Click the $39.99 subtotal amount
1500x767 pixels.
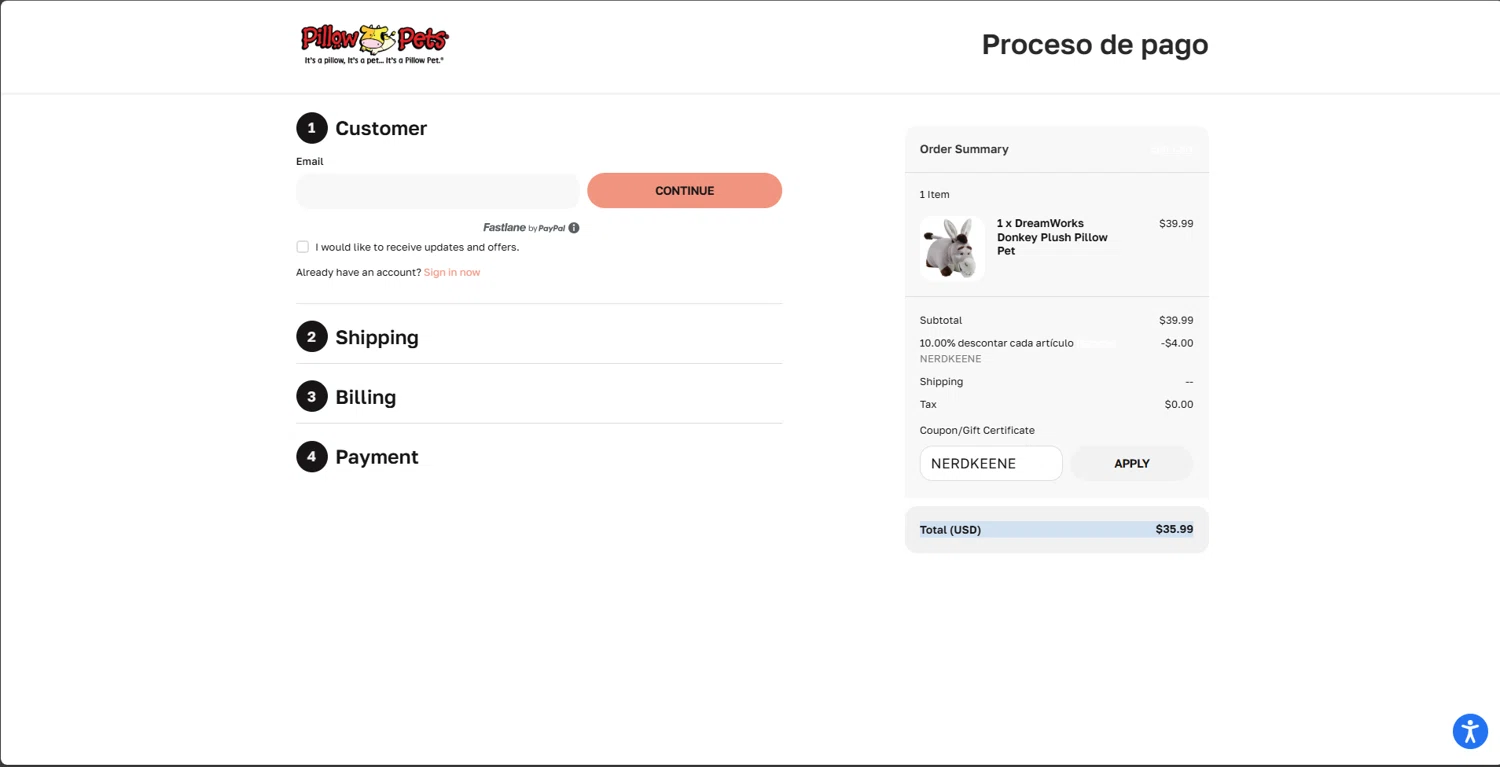[1176, 321]
